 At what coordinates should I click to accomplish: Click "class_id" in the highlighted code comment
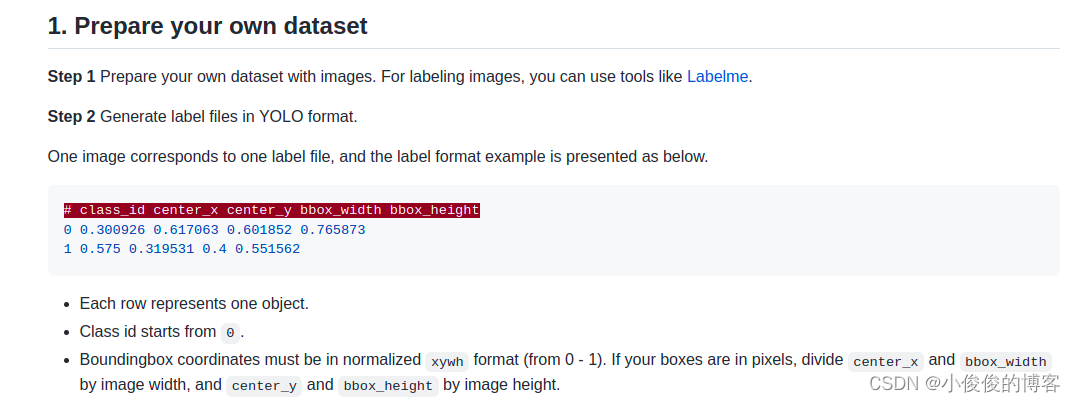tap(112, 210)
